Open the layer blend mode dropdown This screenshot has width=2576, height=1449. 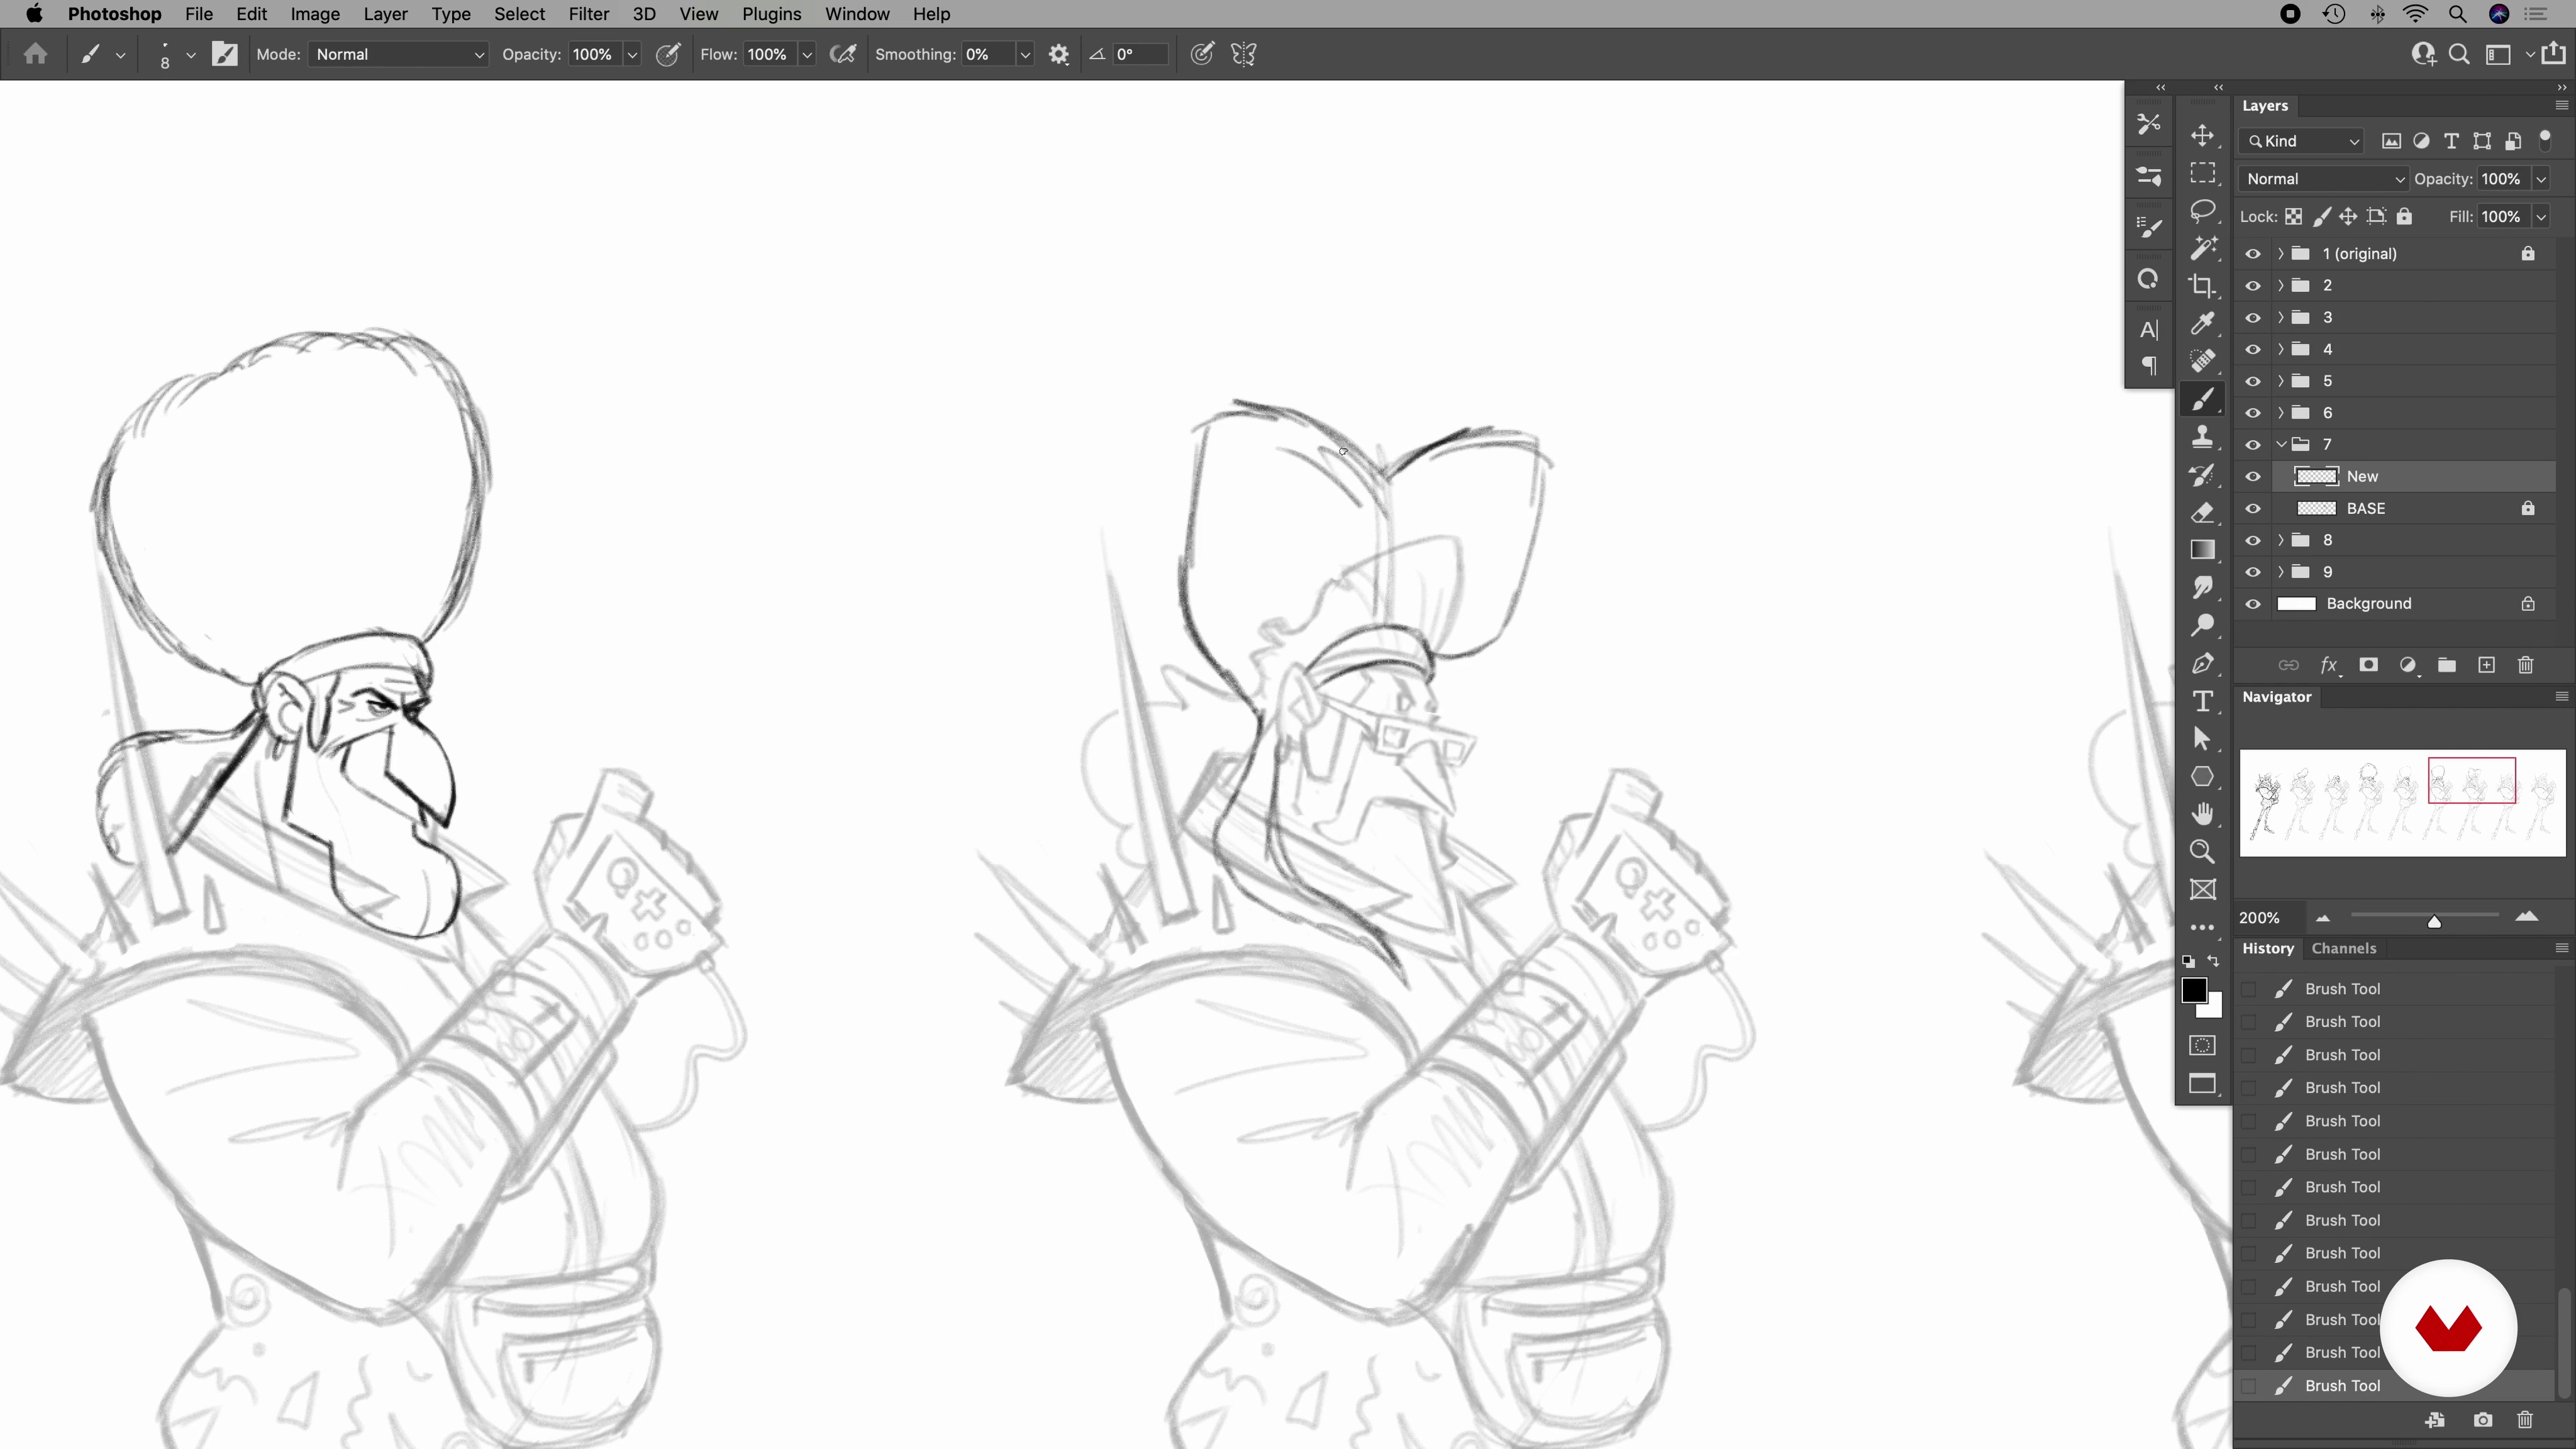(x=2323, y=179)
